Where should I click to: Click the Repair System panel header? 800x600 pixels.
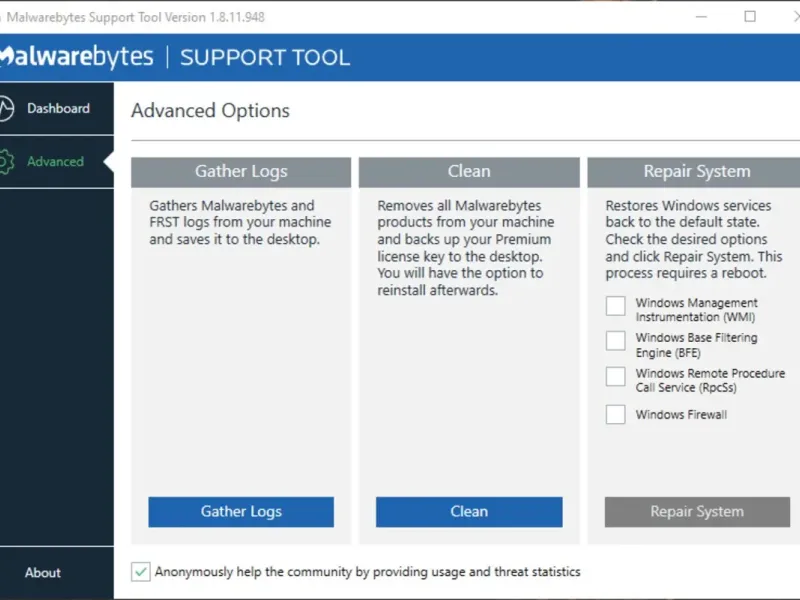point(696,171)
